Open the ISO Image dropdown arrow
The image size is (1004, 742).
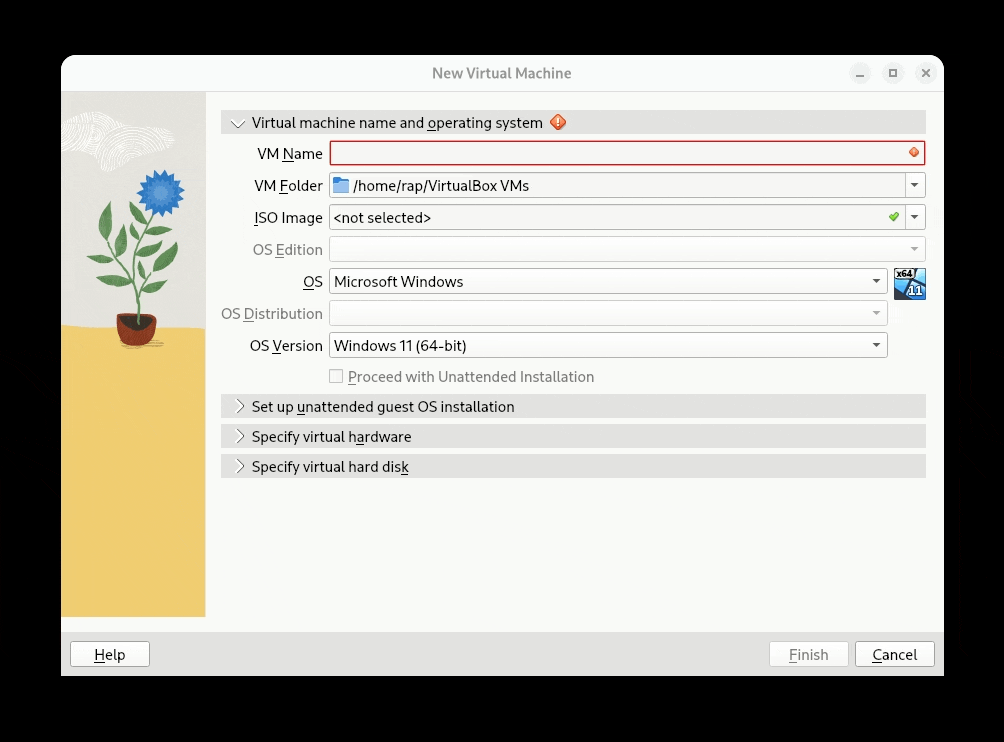click(914, 217)
